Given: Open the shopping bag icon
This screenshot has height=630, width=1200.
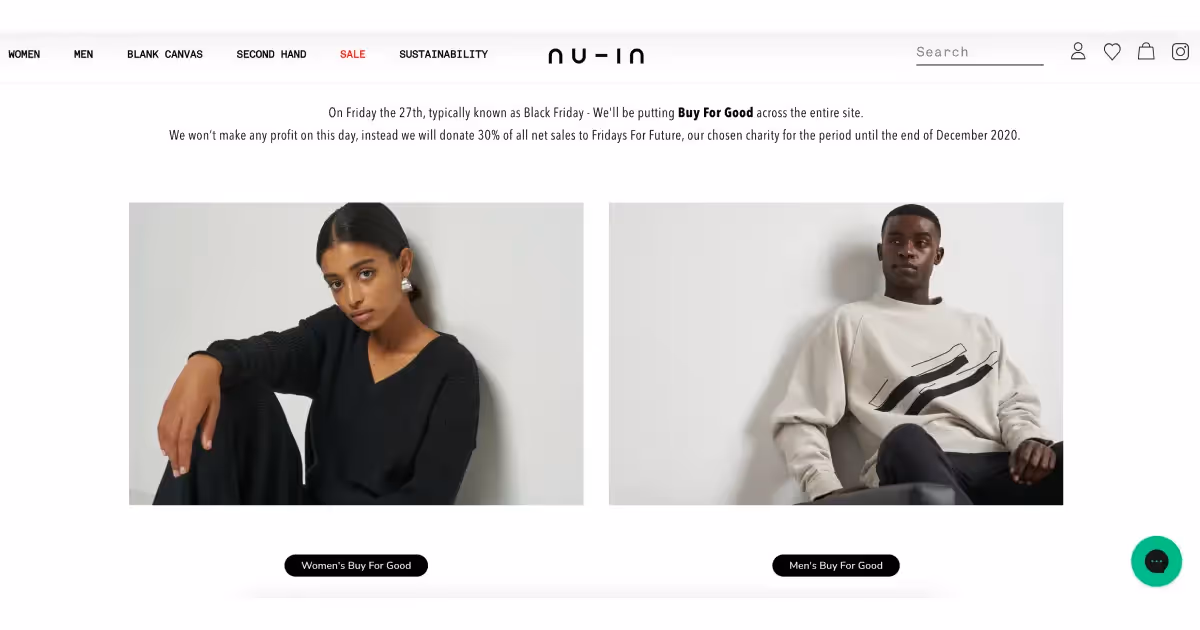Looking at the screenshot, I should tap(1146, 51).
